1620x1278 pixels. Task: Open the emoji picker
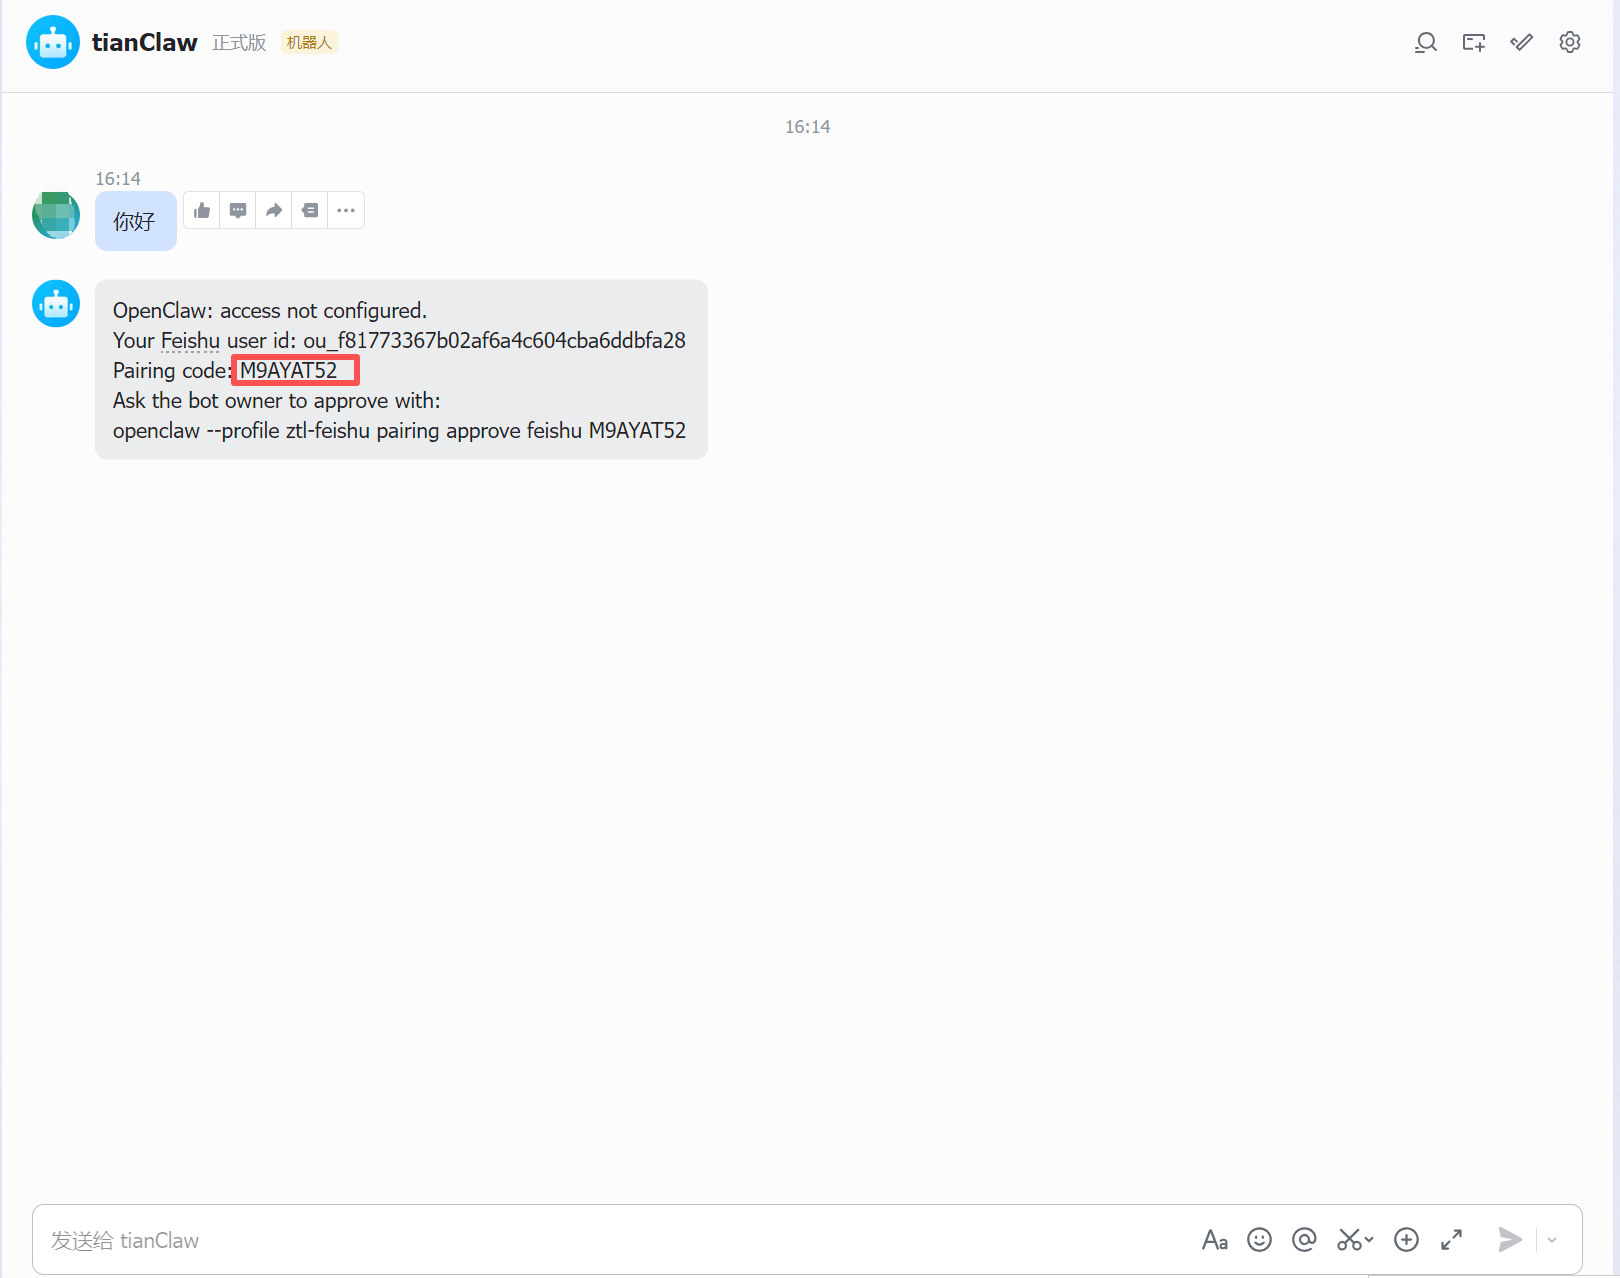tap(1260, 1239)
